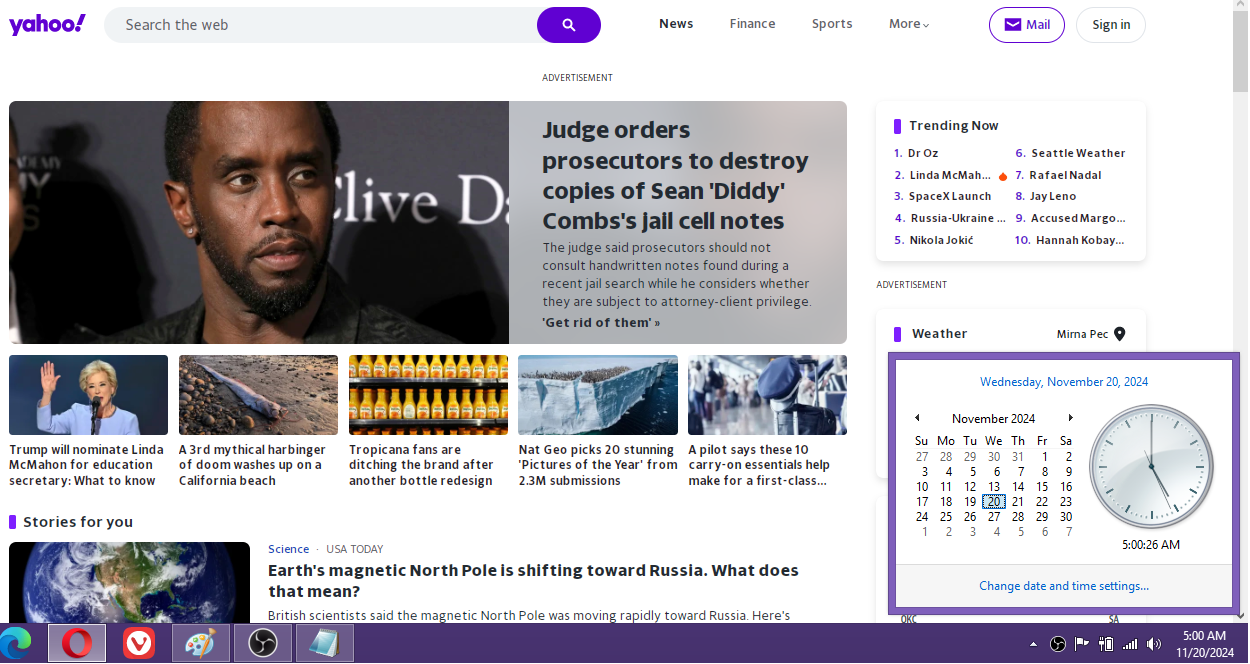The width and height of the screenshot is (1250, 664).
Task: Select trending topic Nikola Jokić
Action: click(x=941, y=240)
